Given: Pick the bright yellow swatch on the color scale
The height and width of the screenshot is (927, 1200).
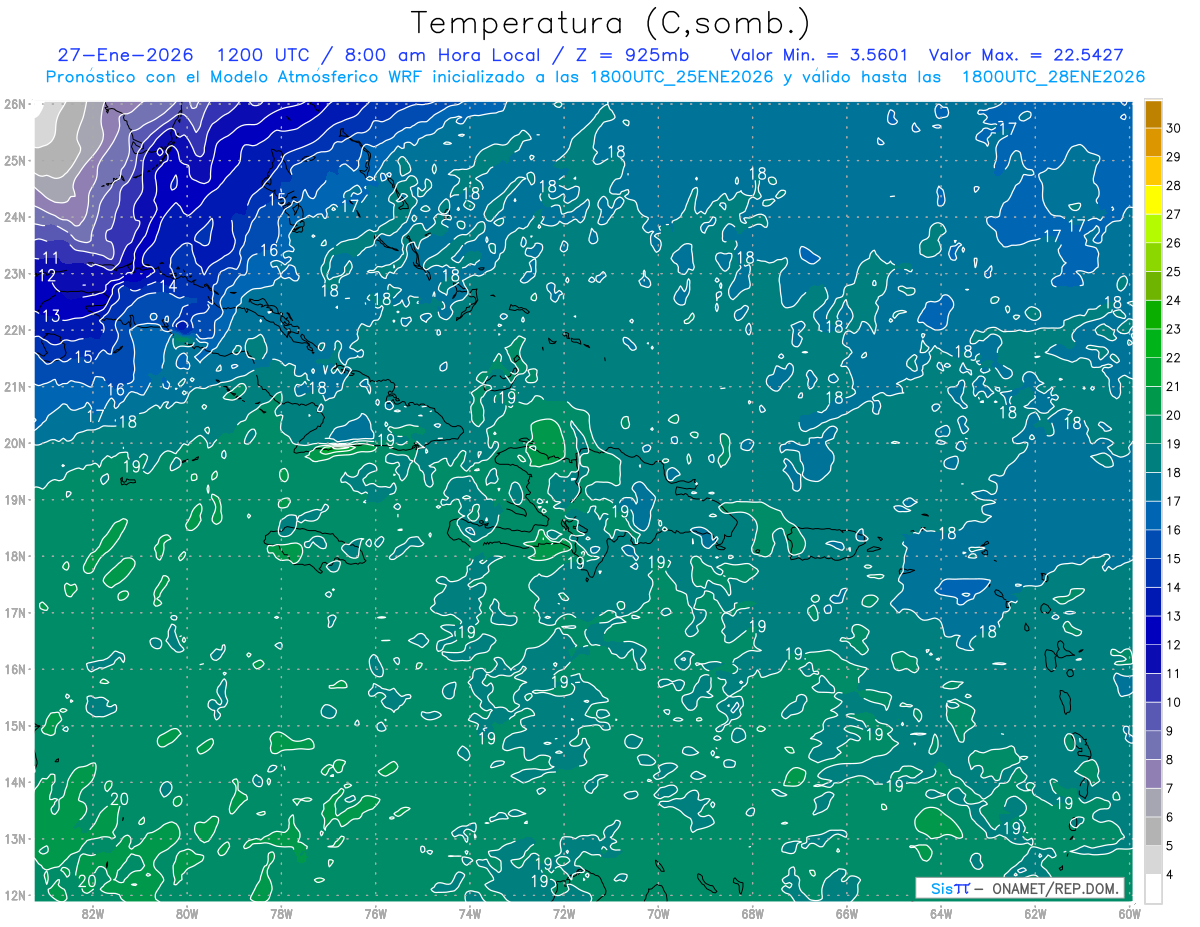Looking at the screenshot, I should coord(1153,200).
